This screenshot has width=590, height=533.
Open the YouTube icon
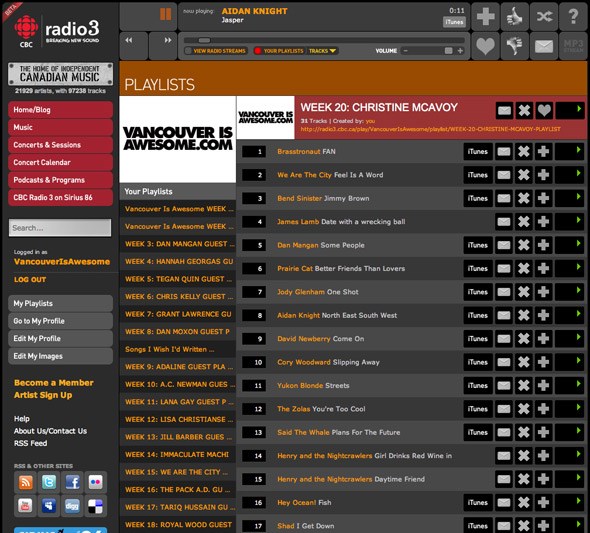25,506
